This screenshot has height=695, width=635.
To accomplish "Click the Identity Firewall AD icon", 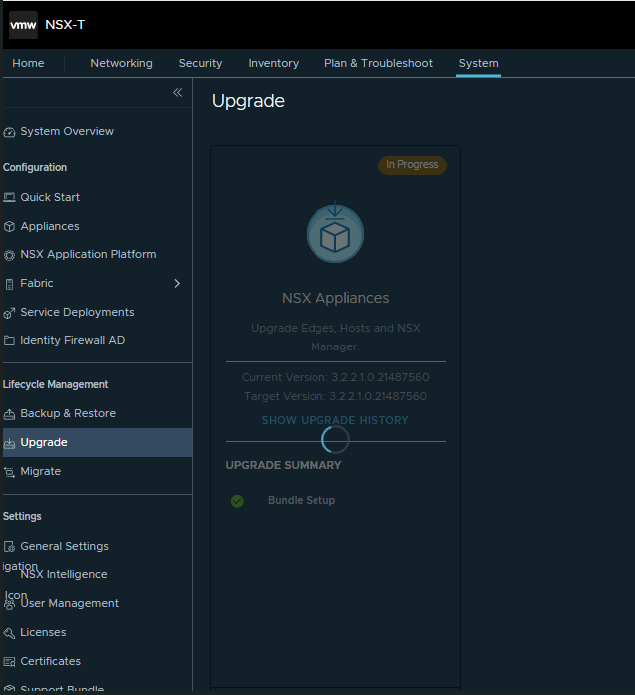I will pos(9,341).
